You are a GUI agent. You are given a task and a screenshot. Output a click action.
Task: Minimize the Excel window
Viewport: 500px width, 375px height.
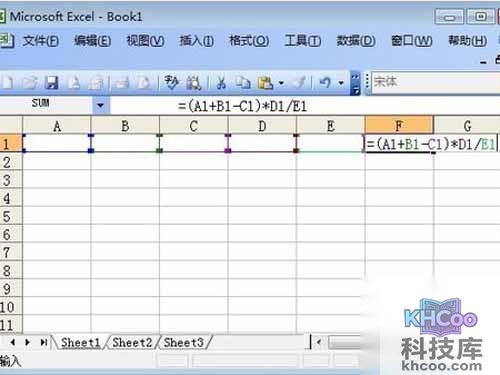449,17
